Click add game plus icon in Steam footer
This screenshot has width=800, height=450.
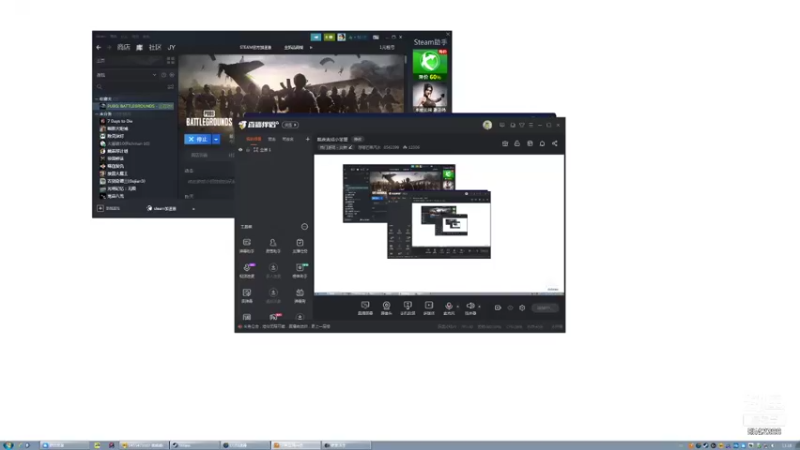(x=101, y=208)
